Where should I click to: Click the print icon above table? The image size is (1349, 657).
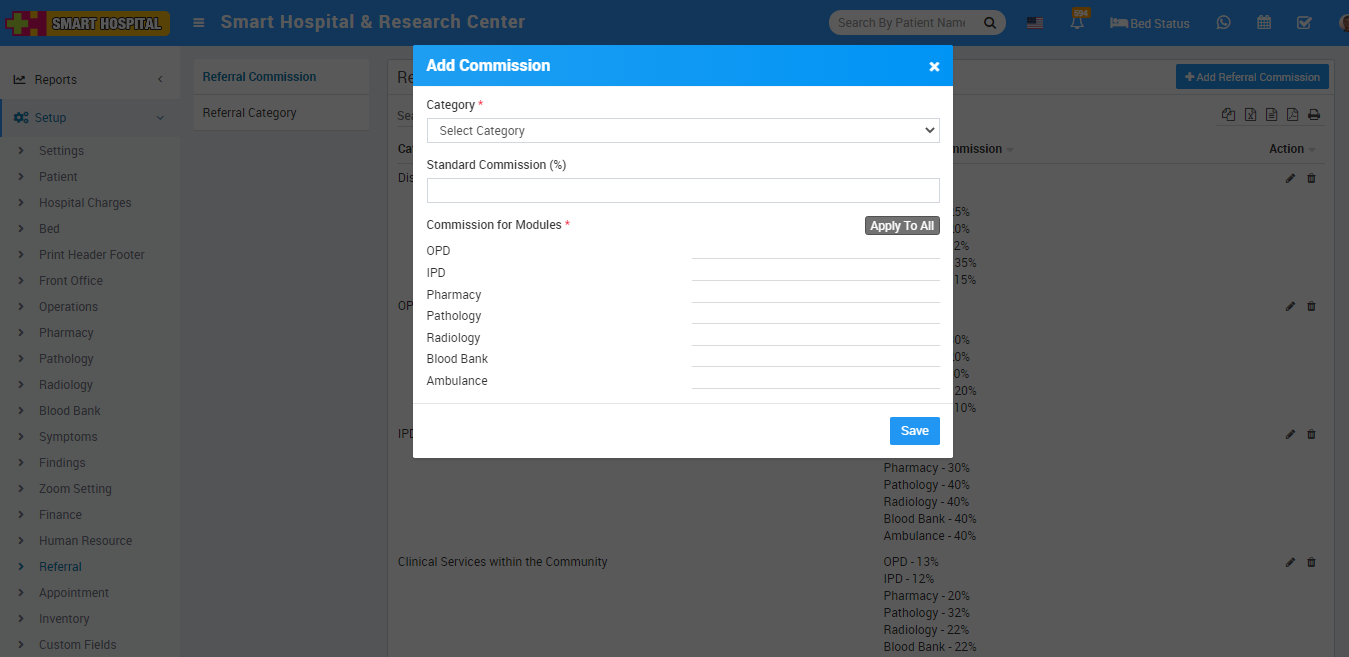[1314, 115]
